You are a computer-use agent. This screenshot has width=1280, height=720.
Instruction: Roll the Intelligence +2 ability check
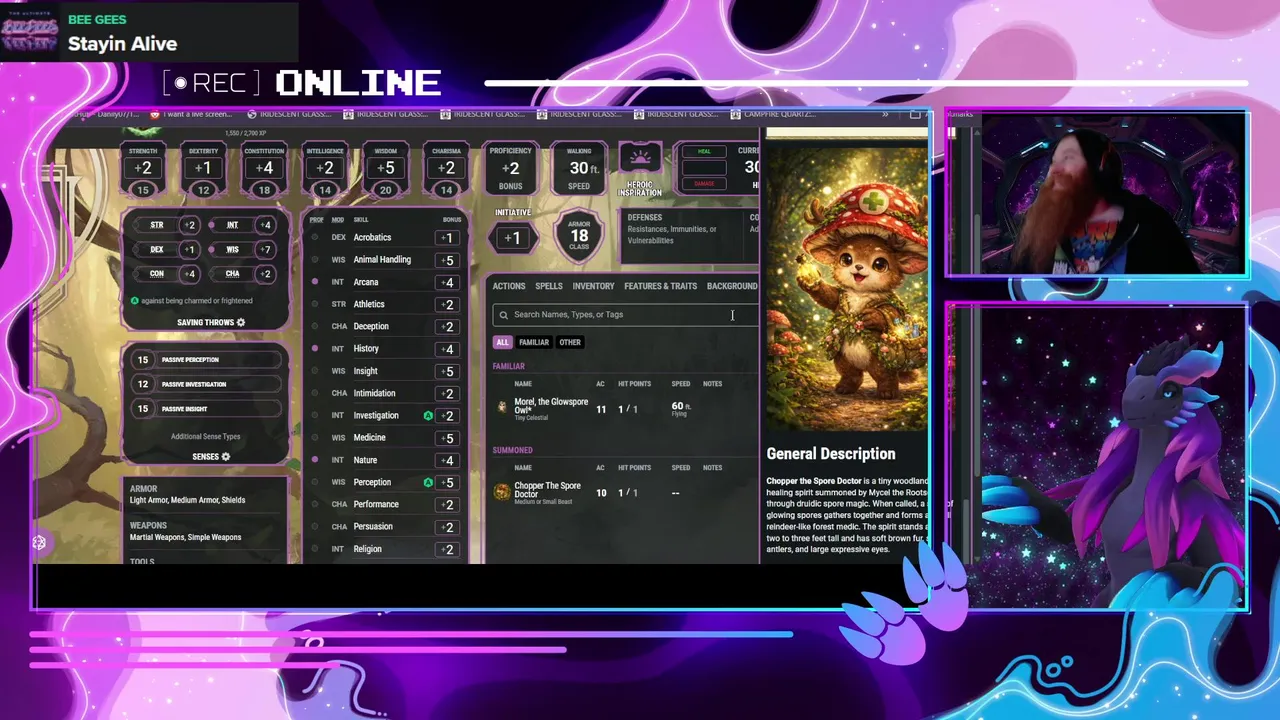pyautogui.click(x=325, y=168)
